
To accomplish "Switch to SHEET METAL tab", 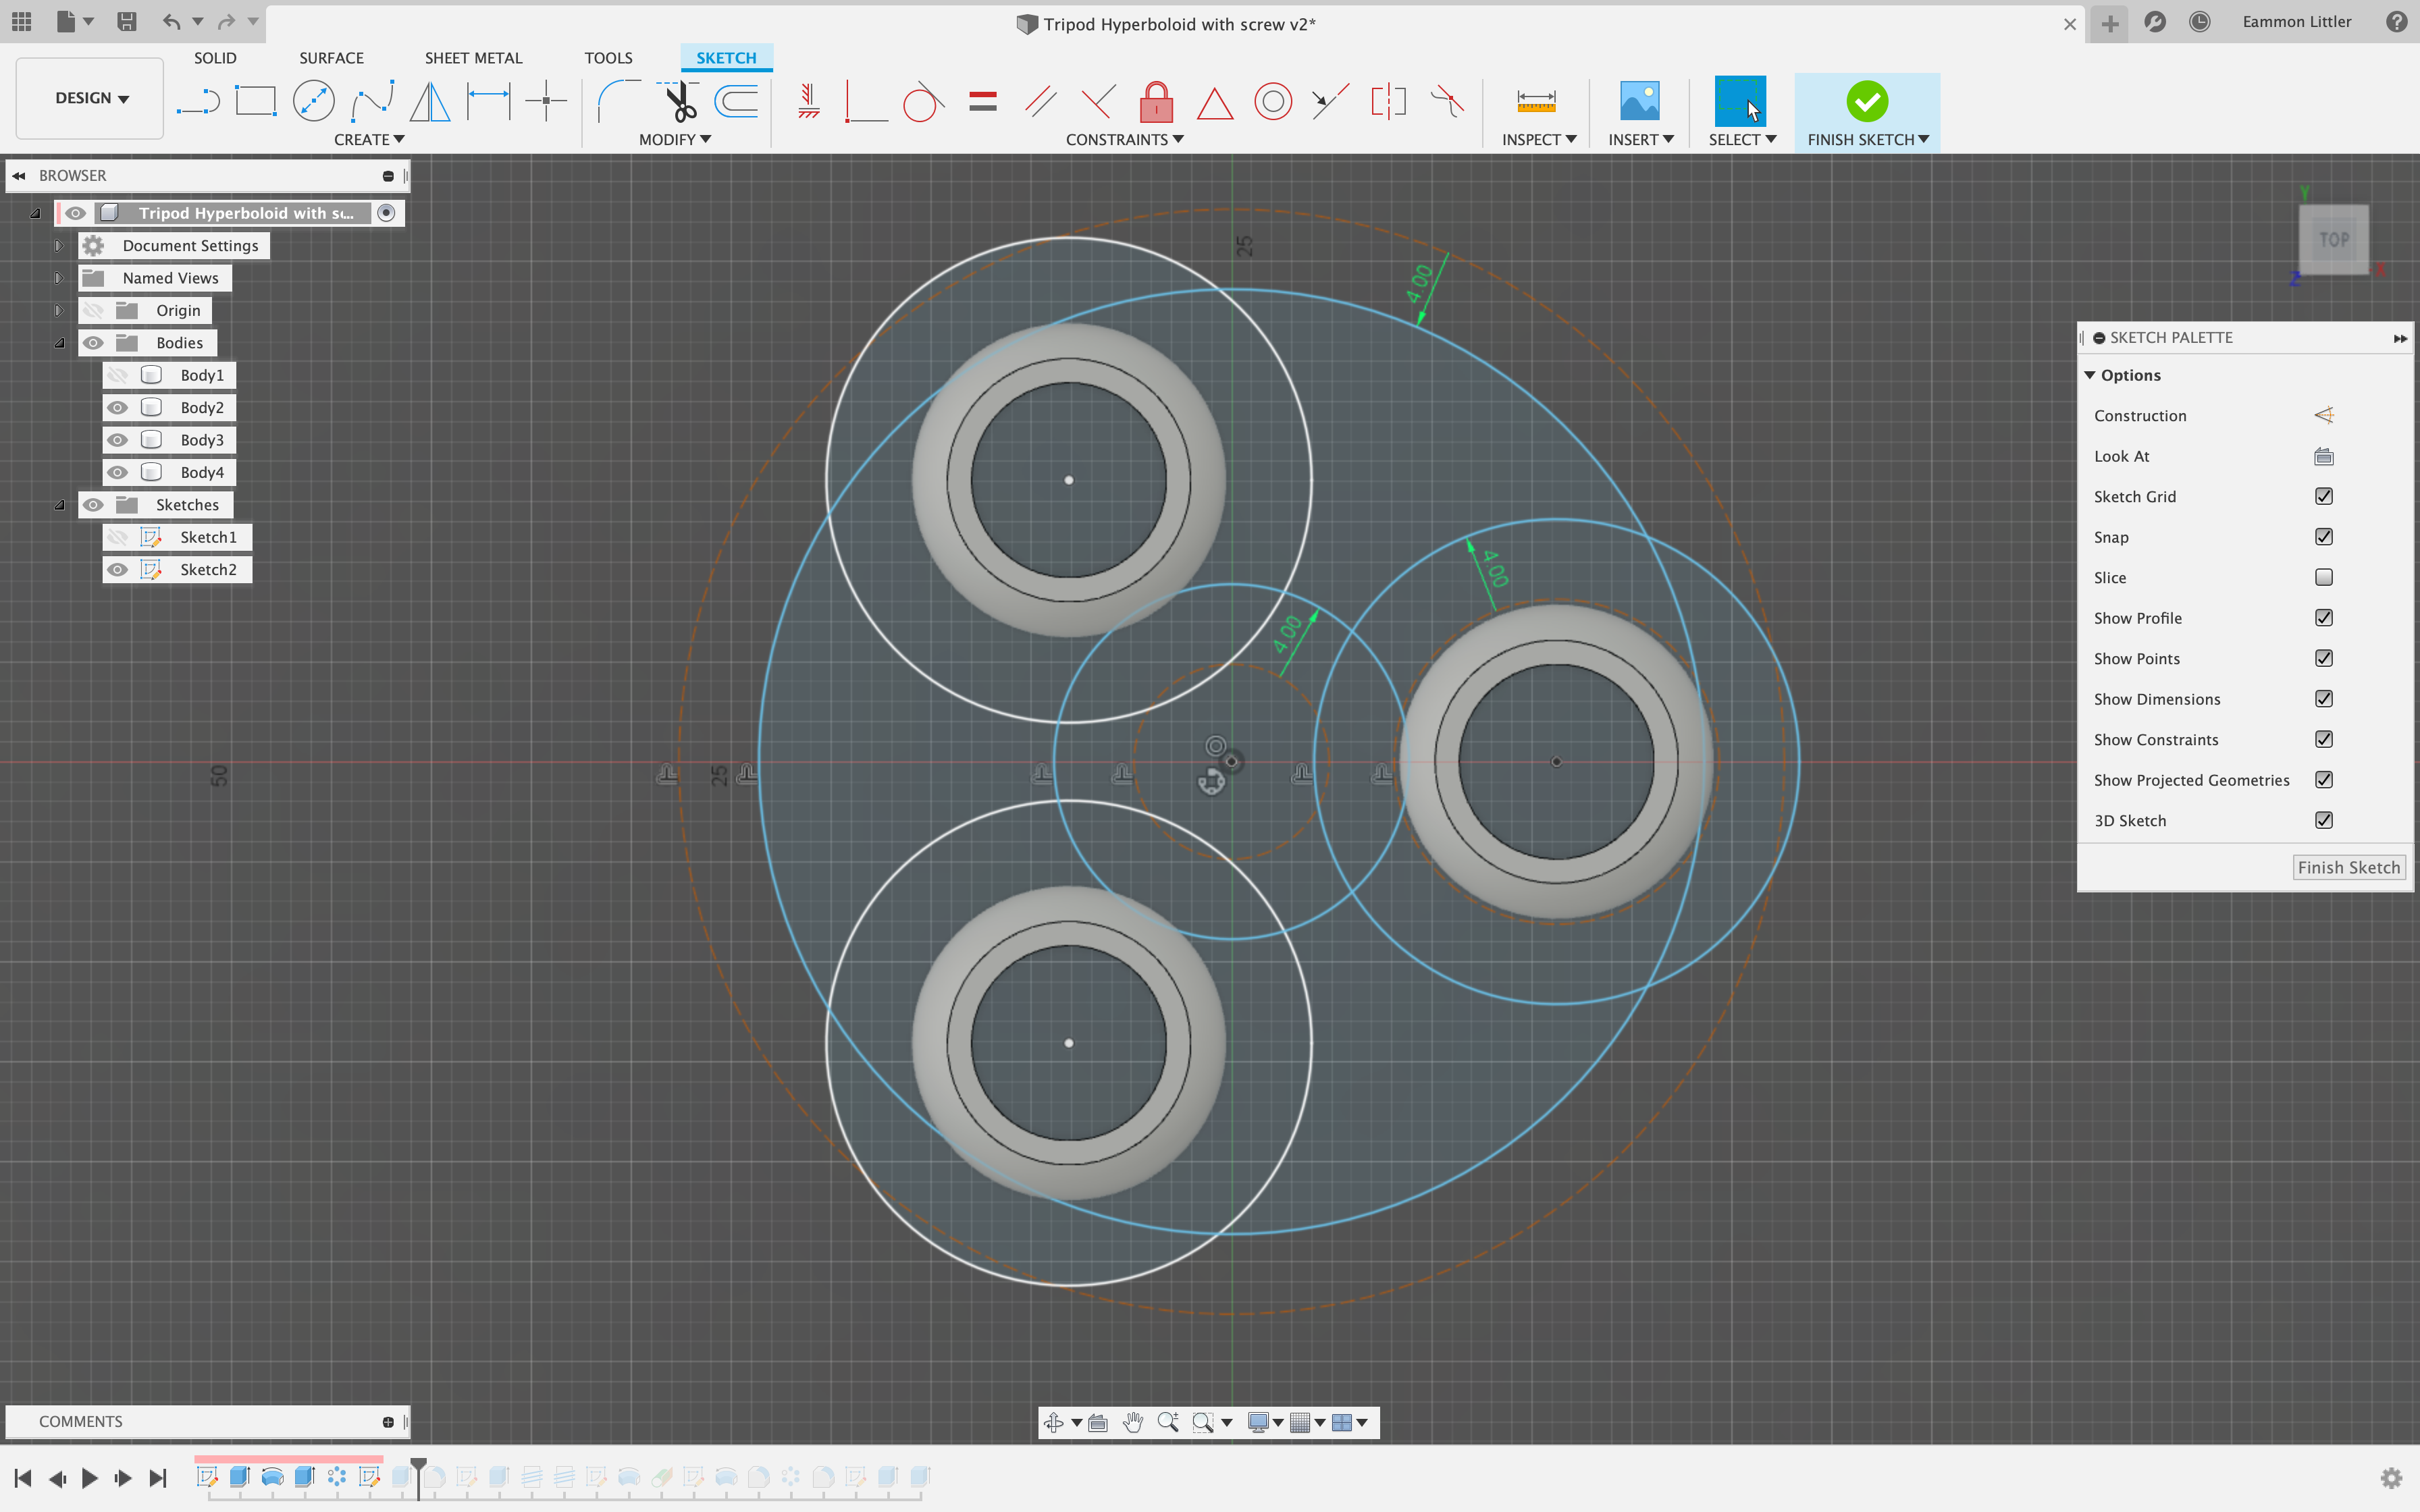I will [x=472, y=57].
